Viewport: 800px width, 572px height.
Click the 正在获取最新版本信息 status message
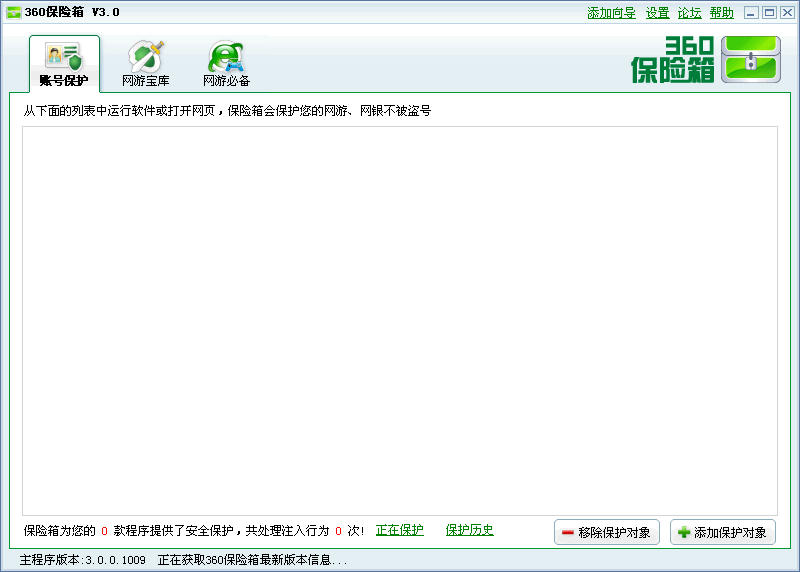coord(252,560)
